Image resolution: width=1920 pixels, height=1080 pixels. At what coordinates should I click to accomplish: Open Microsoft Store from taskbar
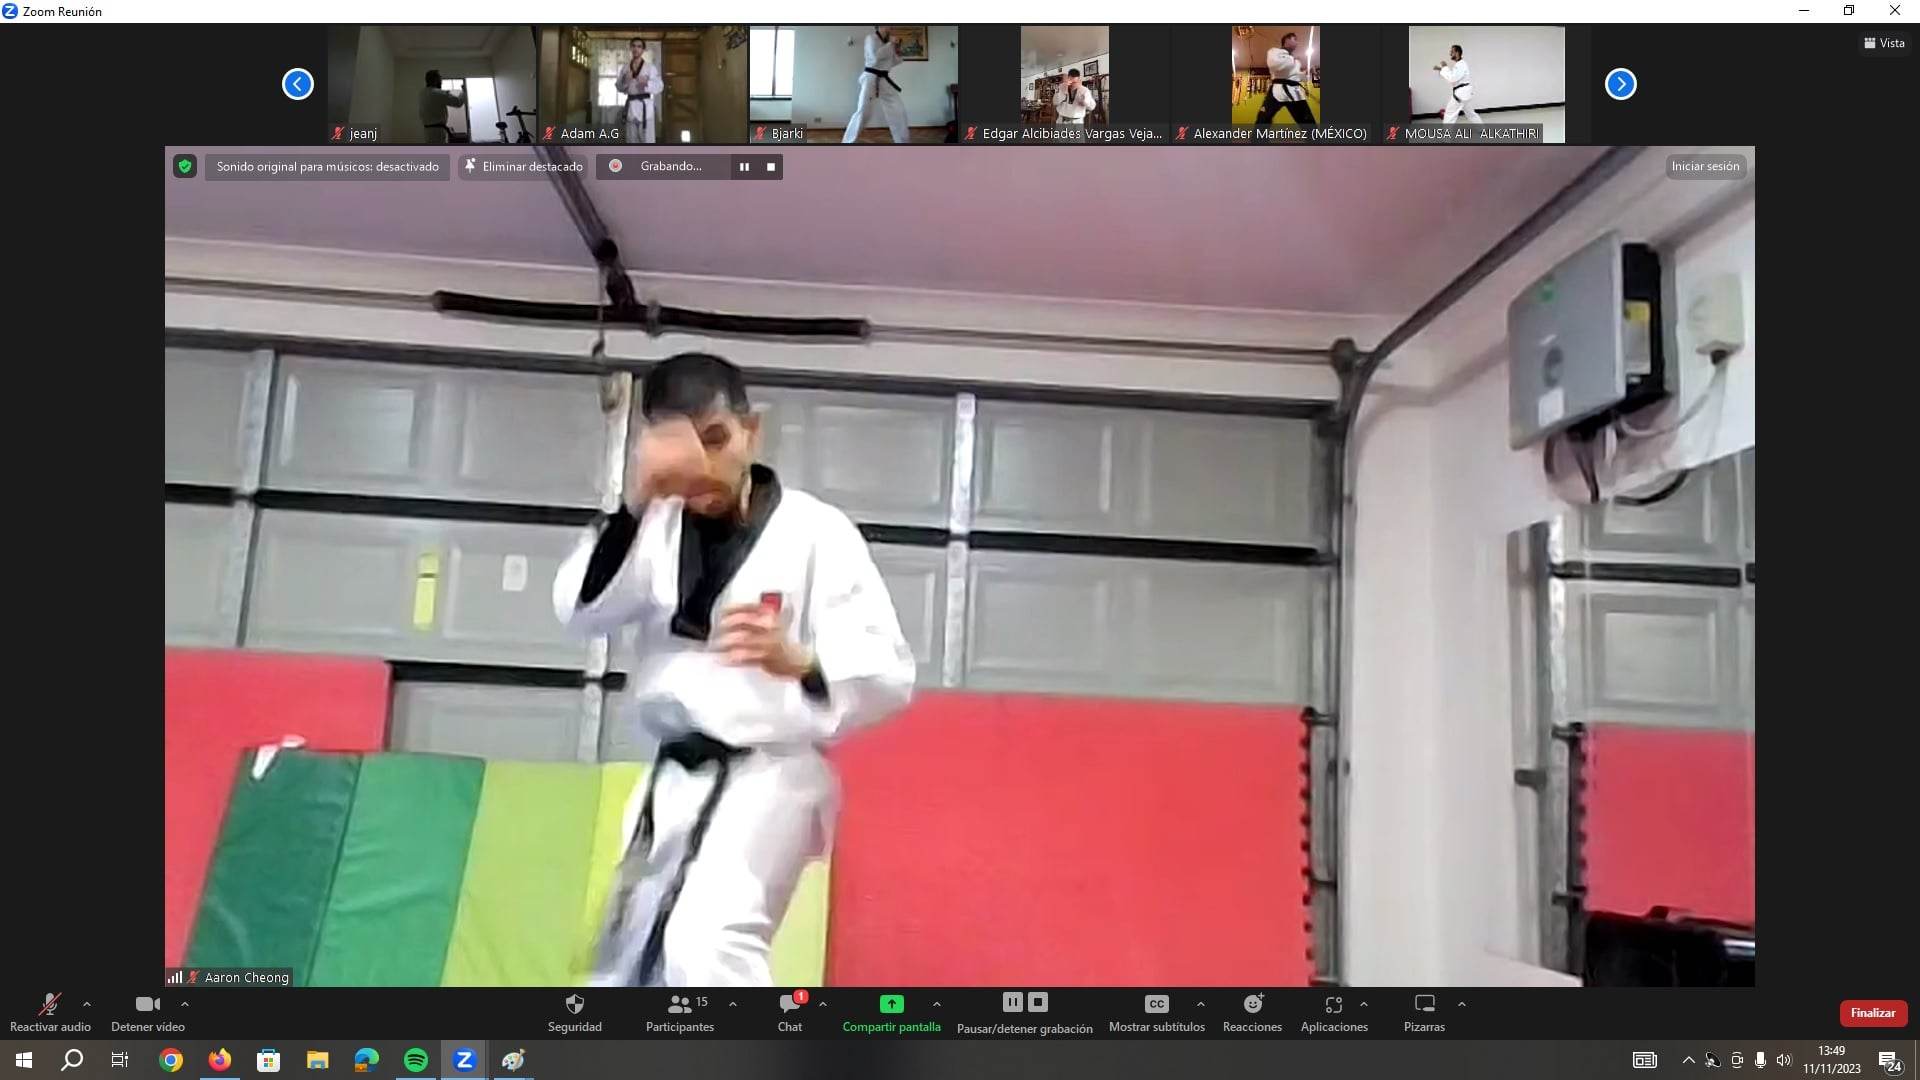[x=268, y=1060]
